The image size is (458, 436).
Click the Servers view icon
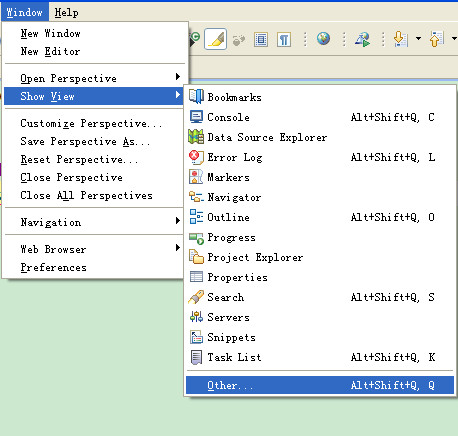coord(196,317)
